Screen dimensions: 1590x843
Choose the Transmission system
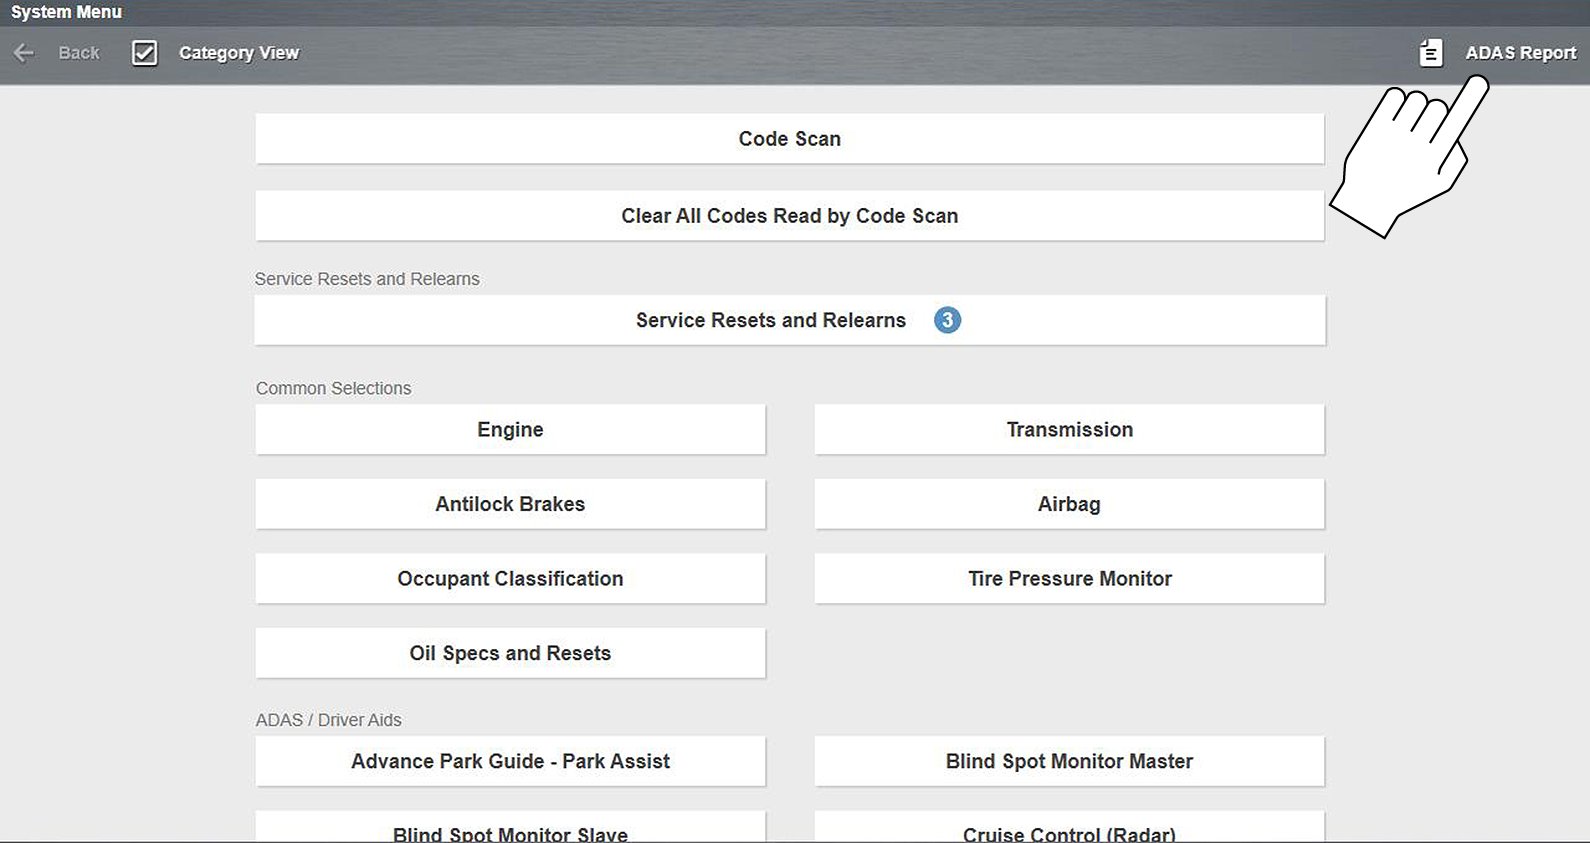[x=1069, y=430]
